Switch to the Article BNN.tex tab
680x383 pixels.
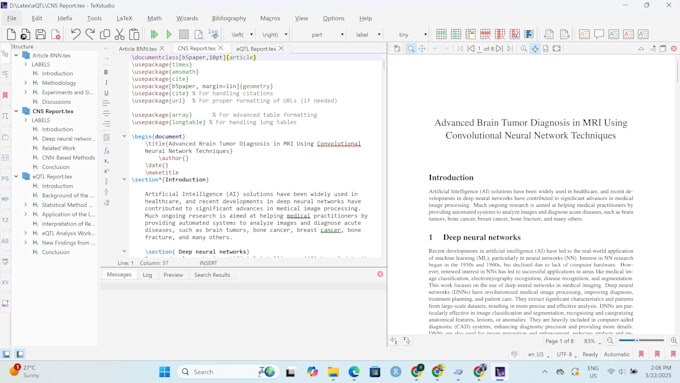(x=137, y=49)
